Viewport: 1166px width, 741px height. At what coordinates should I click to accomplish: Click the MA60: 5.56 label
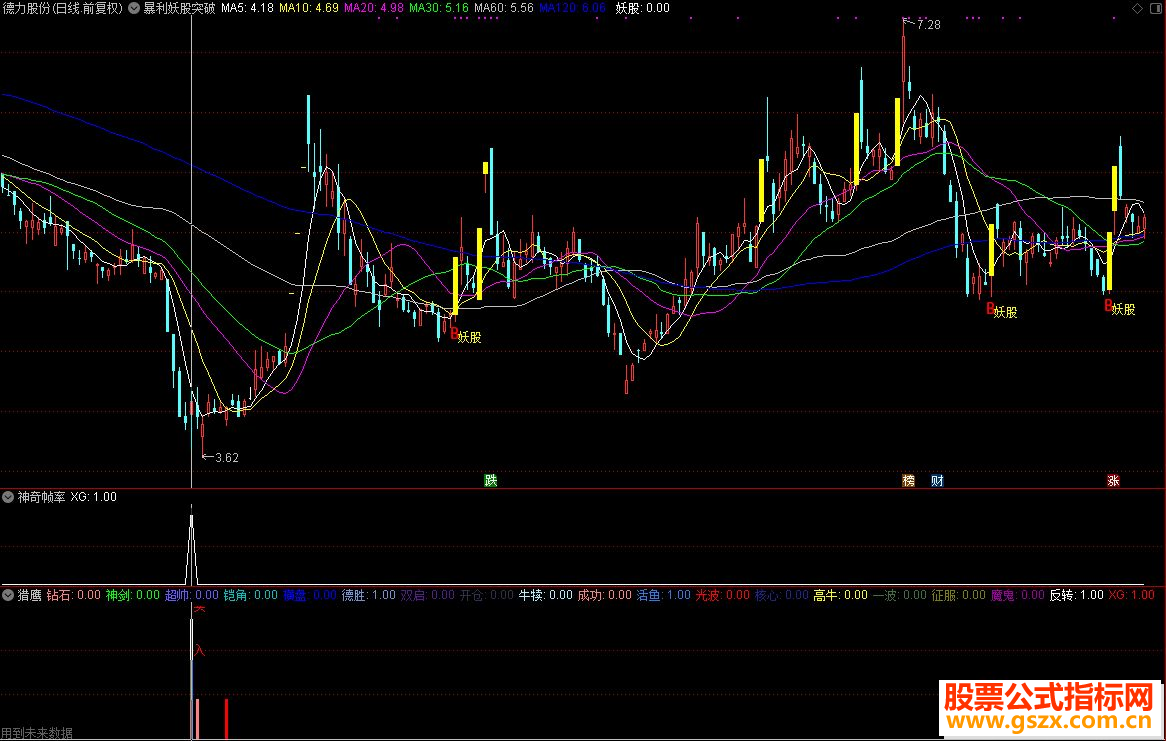point(503,8)
